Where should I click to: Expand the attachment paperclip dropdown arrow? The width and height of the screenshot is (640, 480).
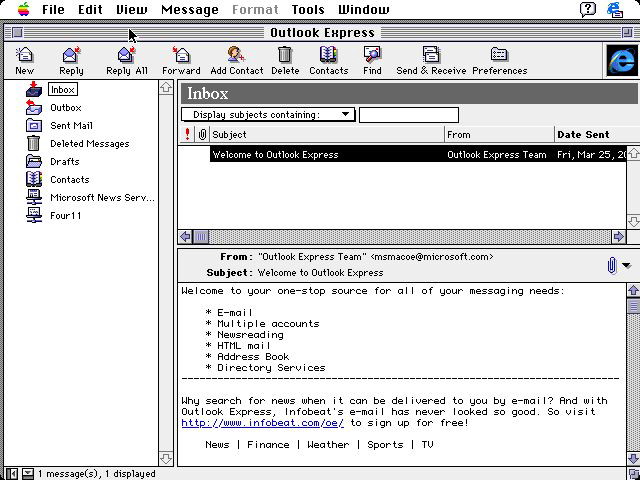point(627,265)
